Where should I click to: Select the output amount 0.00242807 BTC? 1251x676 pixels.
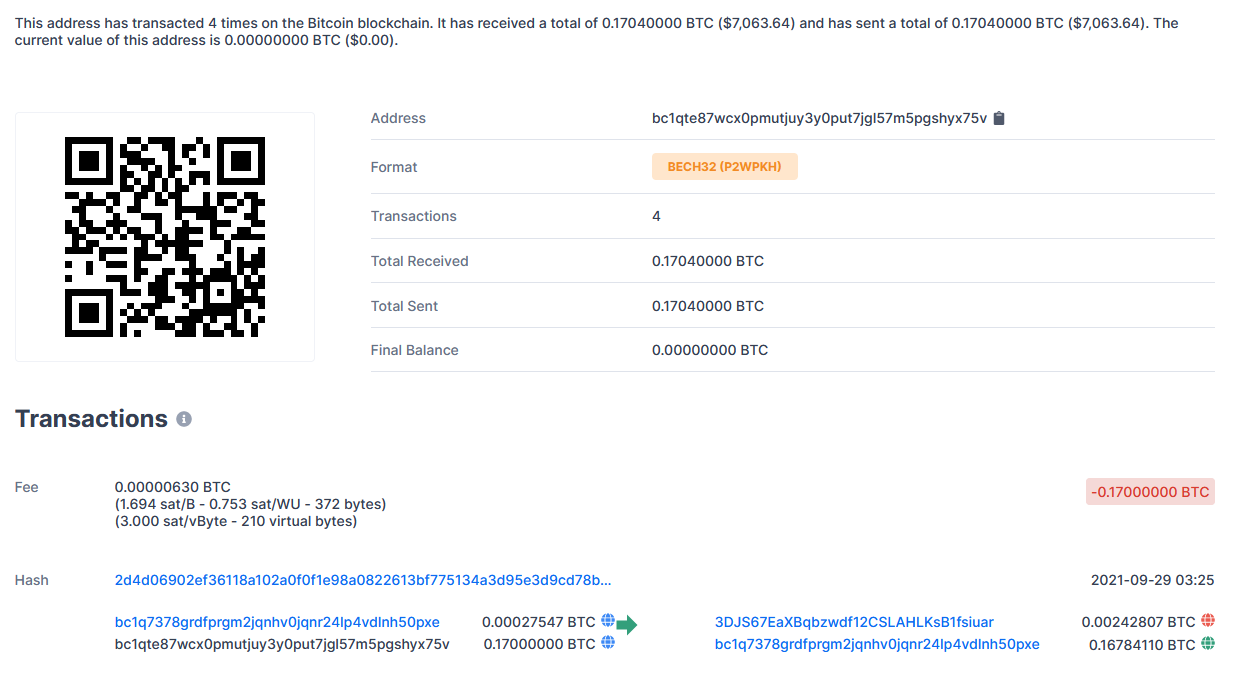(x=1138, y=622)
